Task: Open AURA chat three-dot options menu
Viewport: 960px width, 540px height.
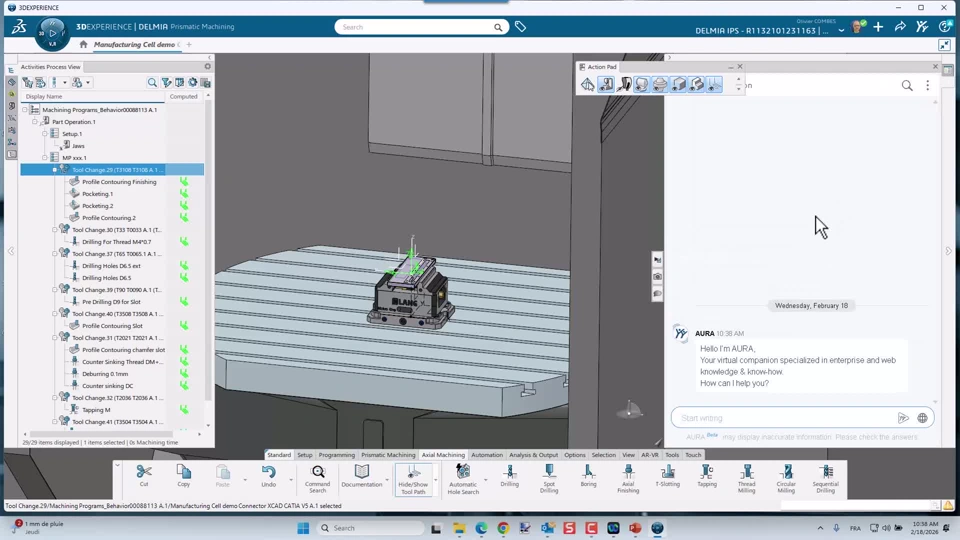Action: tap(928, 86)
